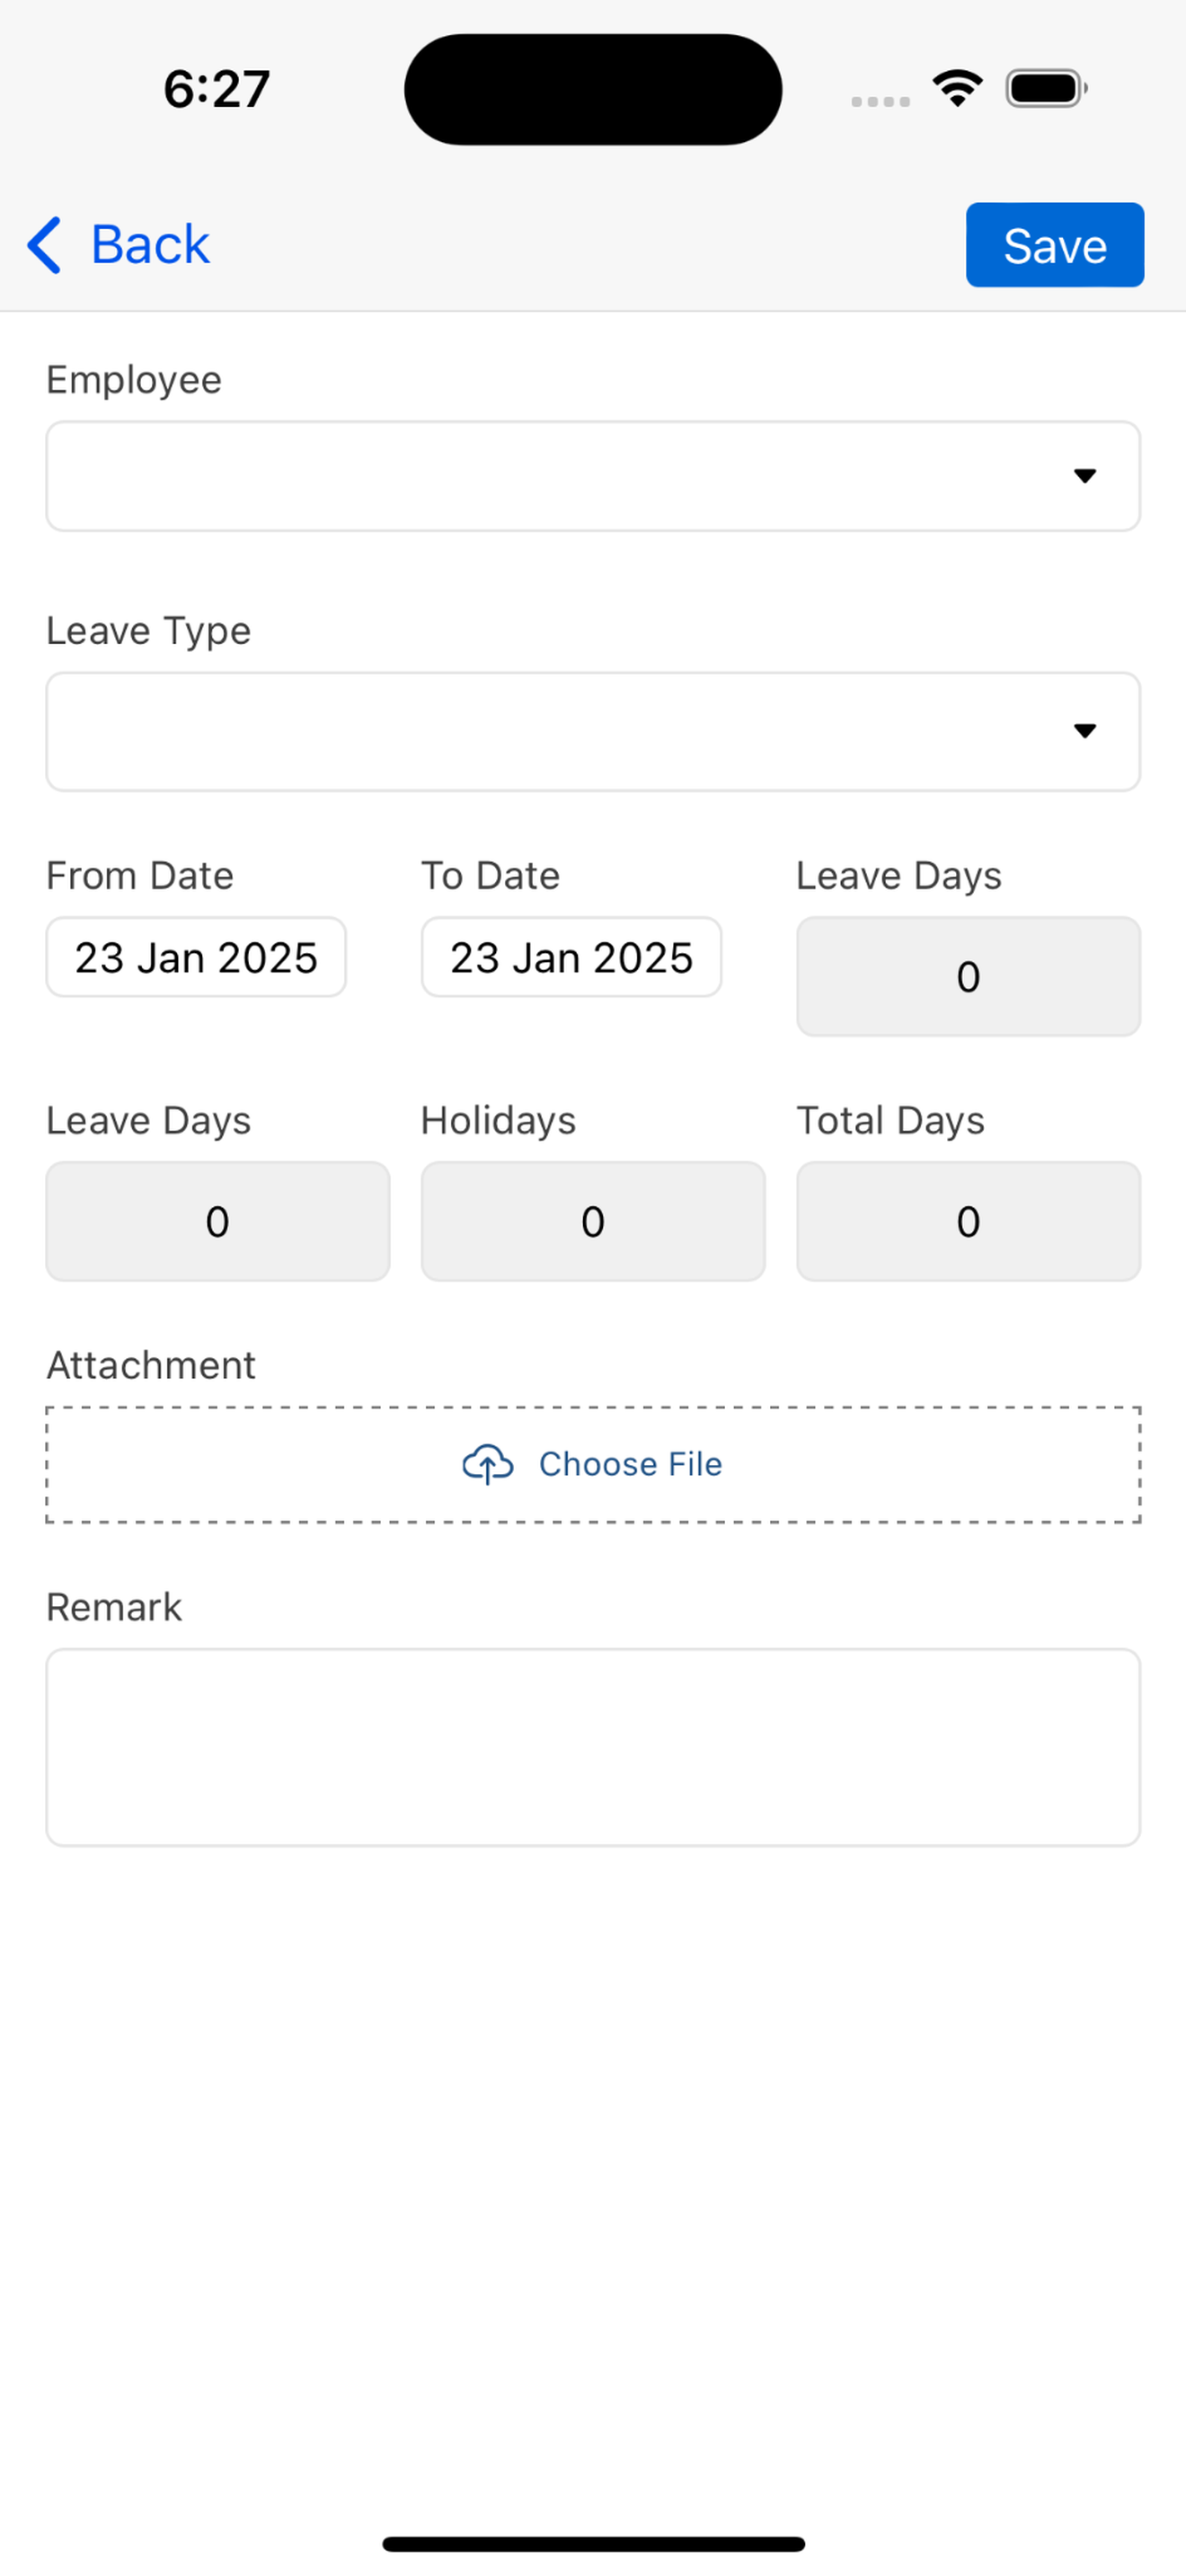Screen dimensions: 1186x2576
Task: Focus the Remark text area
Action: click(x=593, y=1747)
